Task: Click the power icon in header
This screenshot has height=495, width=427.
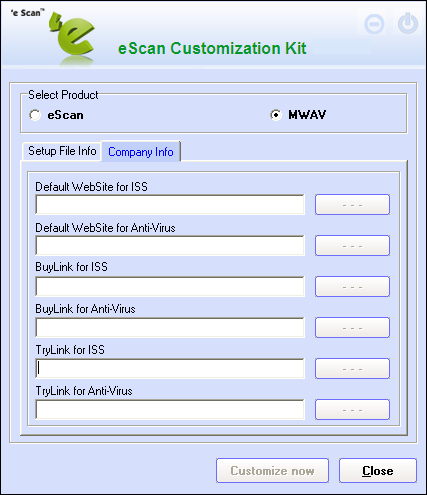Action: pyautogui.click(x=408, y=24)
